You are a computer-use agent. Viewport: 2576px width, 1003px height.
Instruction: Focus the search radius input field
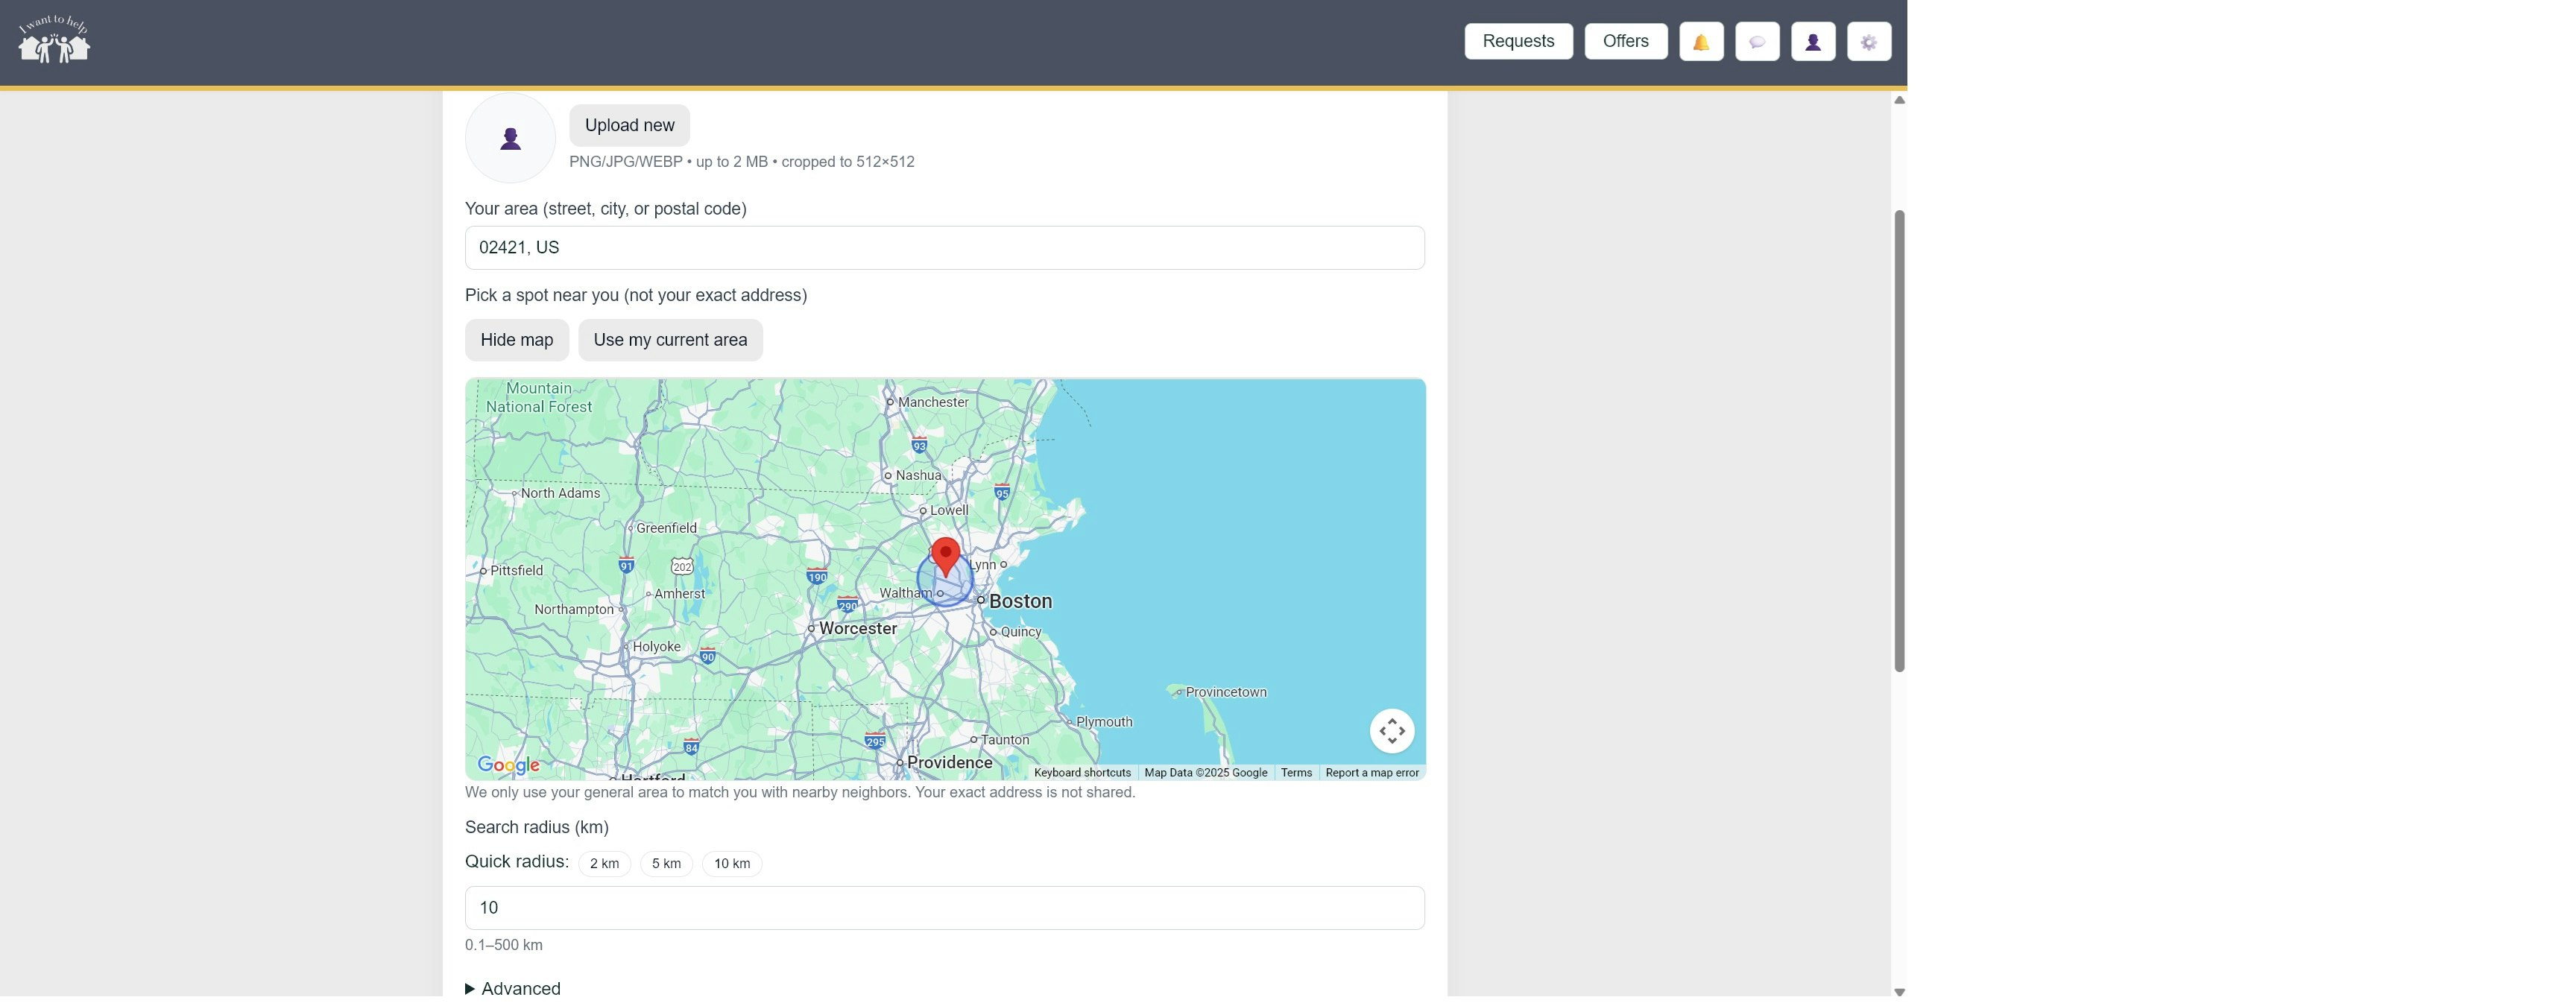pos(944,908)
